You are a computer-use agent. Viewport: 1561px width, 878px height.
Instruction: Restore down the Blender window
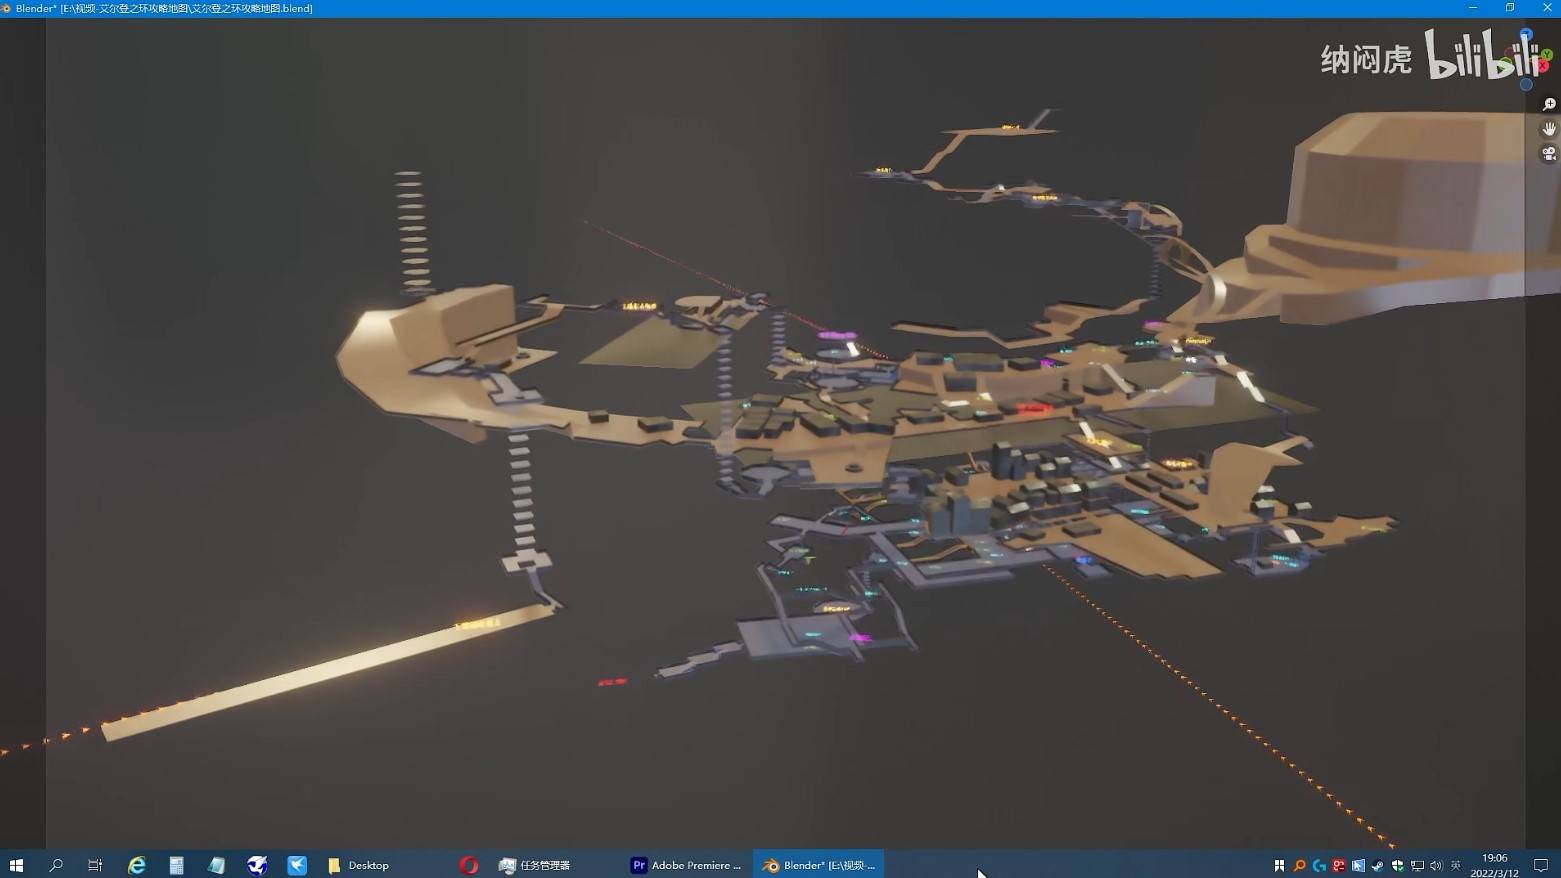click(x=1510, y=8)
